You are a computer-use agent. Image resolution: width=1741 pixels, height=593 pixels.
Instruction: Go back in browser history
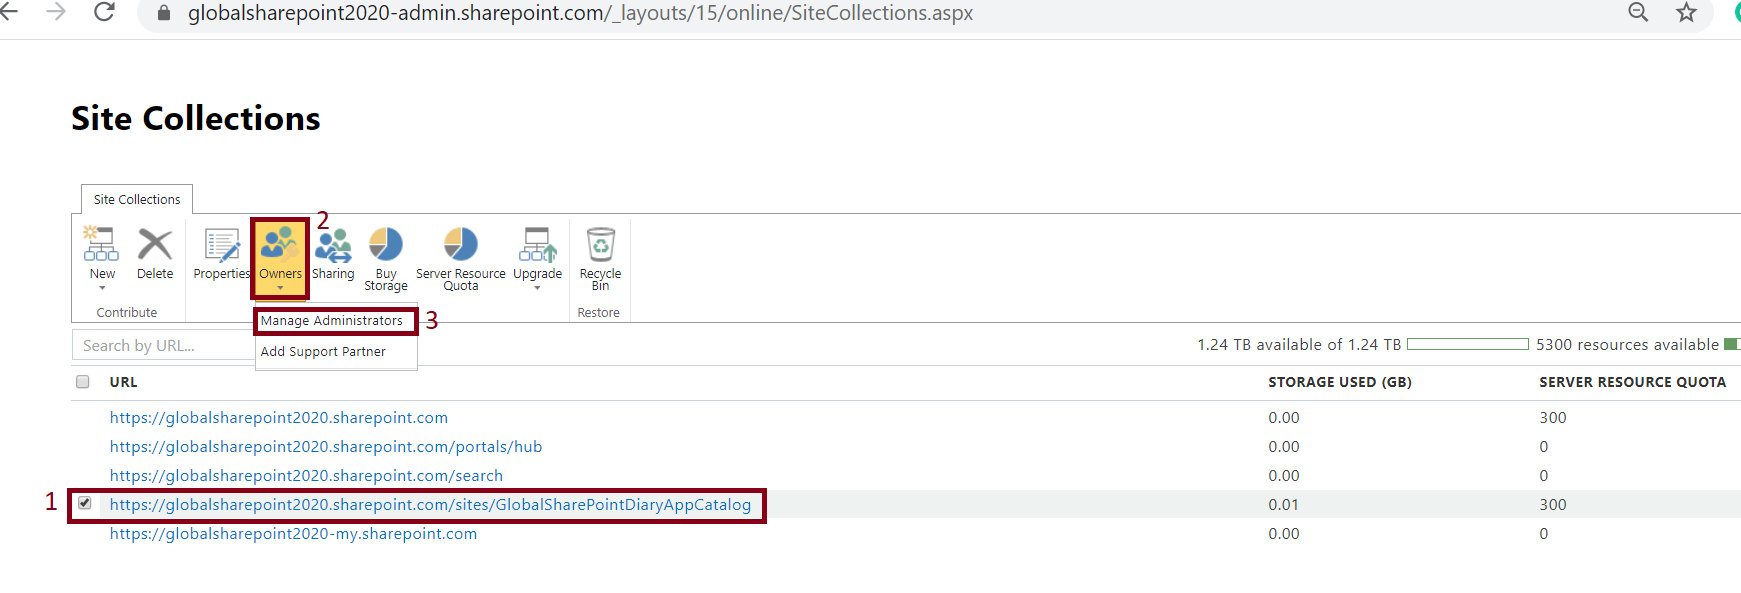[x=9, y=12]
